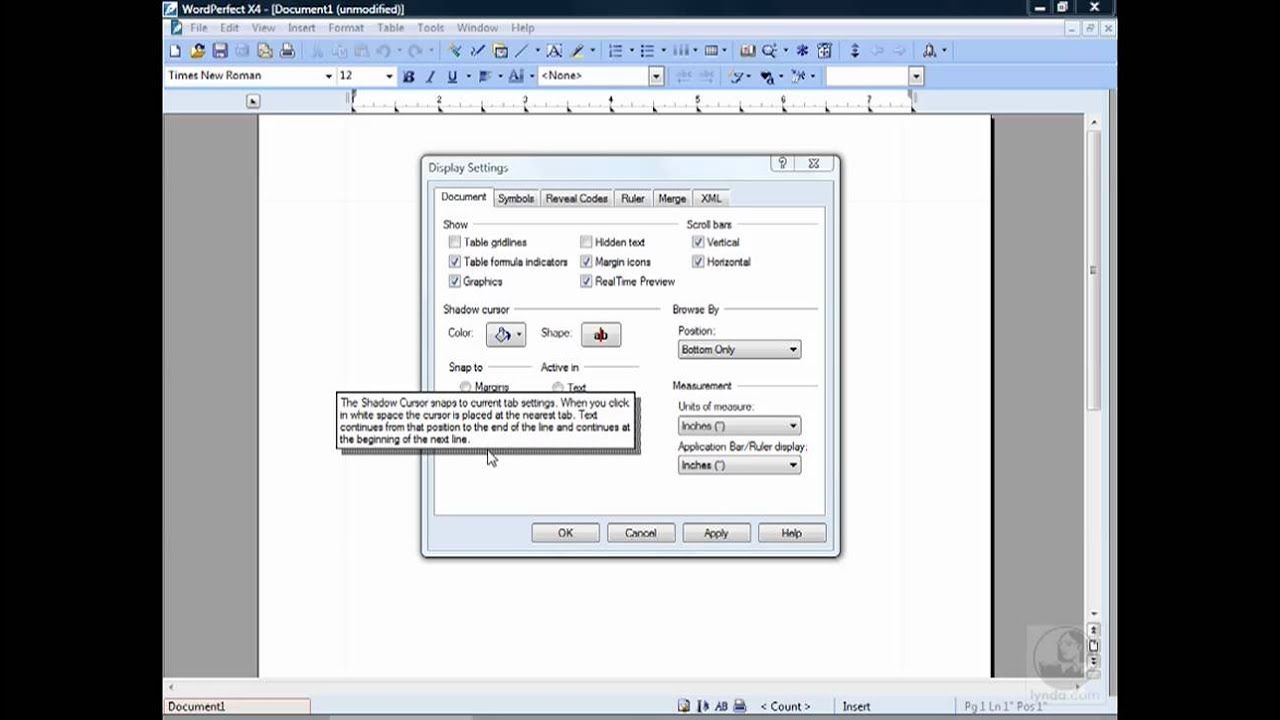Open the <None> styles dropdown
The image size is (1280, 720).
click(656, 76)
